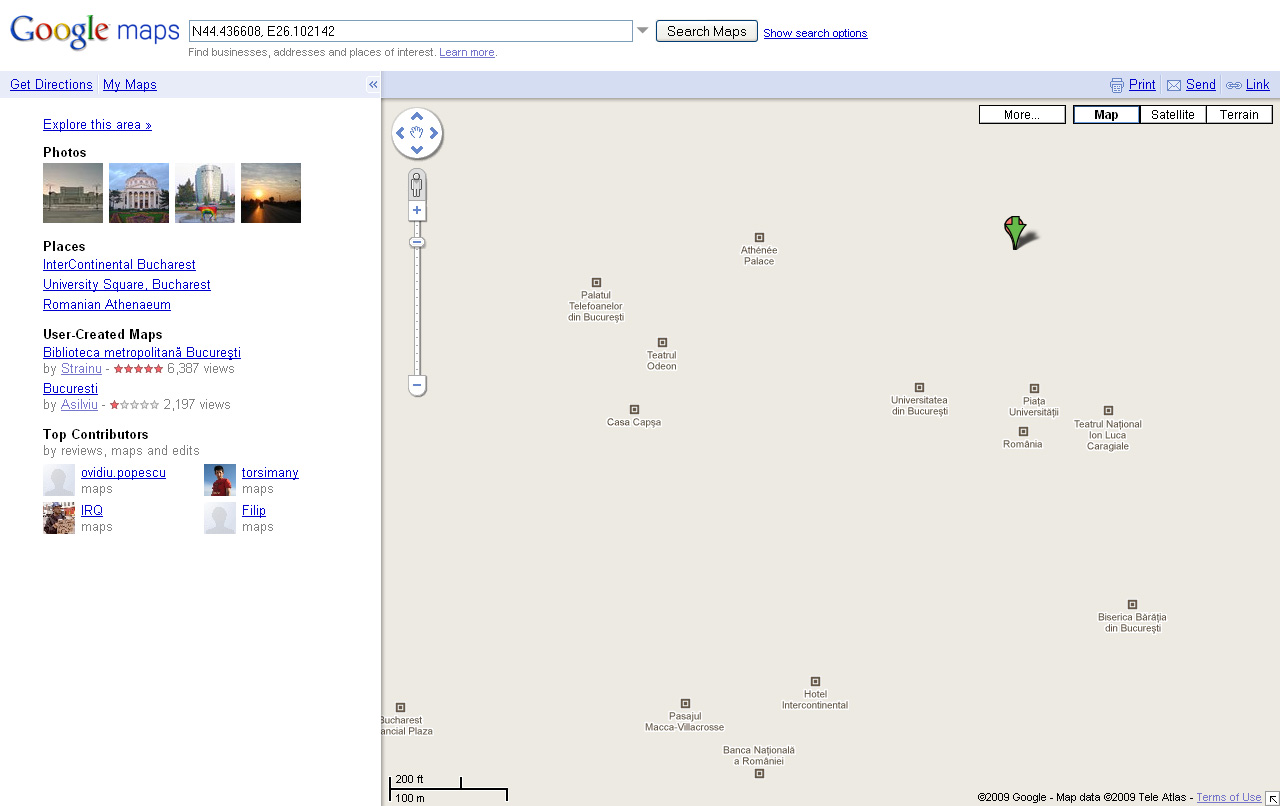Open the Explore this area link
The height and width of the screenshot is (806, 1280).
pyautogui.click(x=97, y=125)
